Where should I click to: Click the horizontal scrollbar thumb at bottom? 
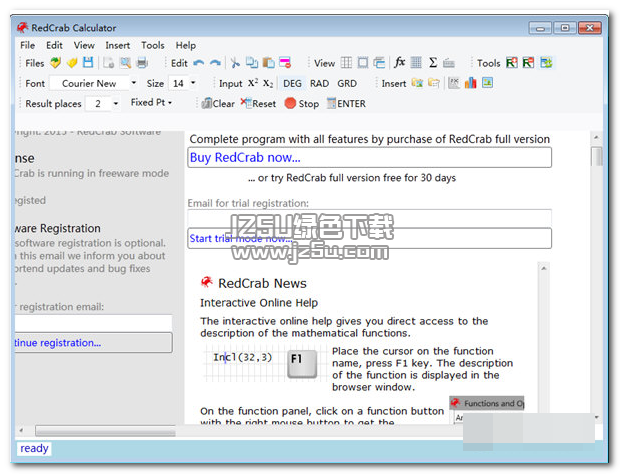(105, 430)
